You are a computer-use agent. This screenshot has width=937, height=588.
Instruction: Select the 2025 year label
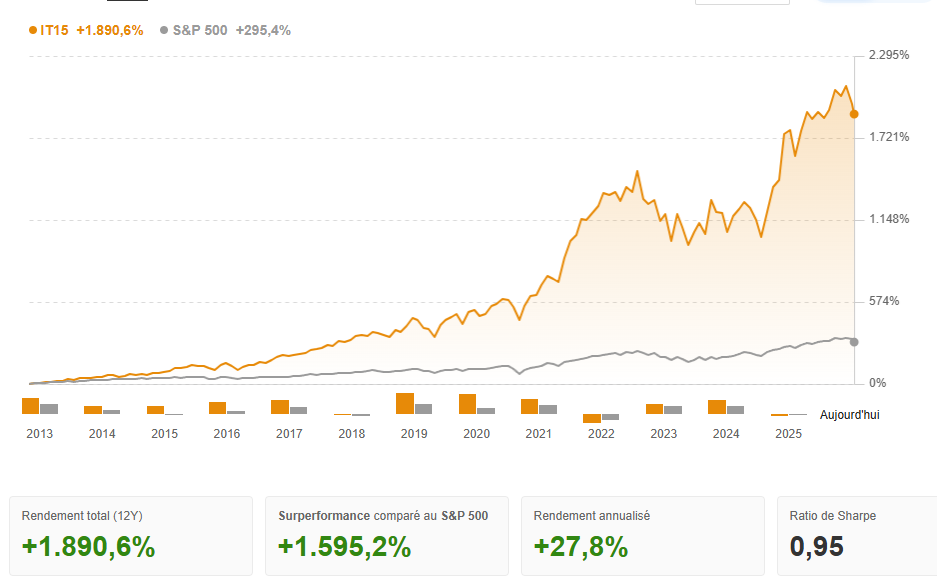tap(788, 434)
